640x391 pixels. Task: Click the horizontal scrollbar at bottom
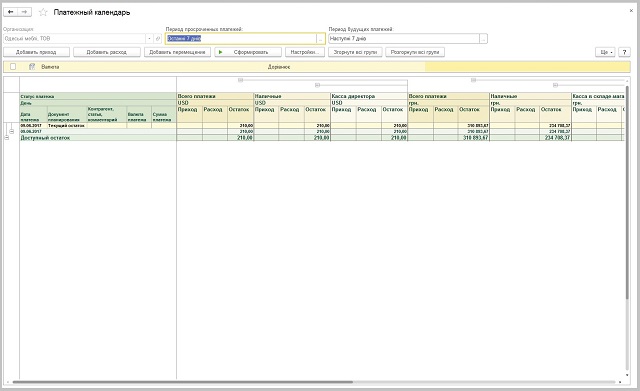(x=183, y=382)
